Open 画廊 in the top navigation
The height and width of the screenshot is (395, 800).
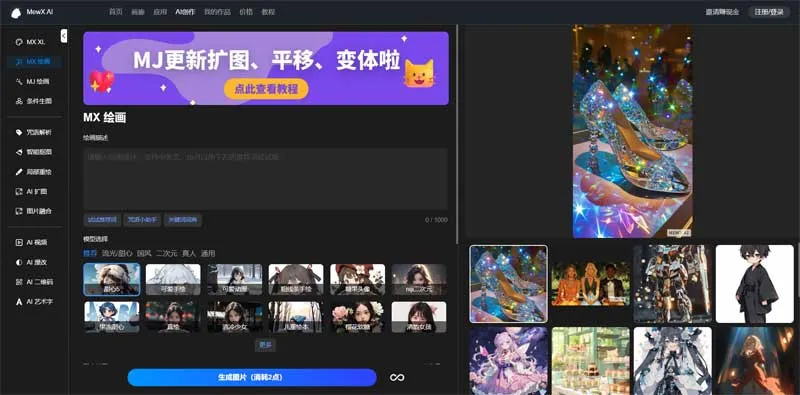pos(138,12)
